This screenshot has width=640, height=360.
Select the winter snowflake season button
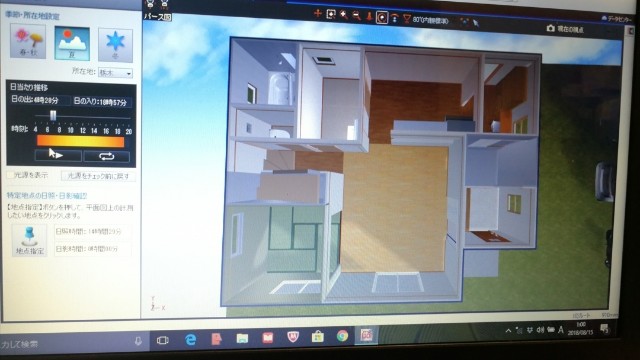click(x=115, y=45)
